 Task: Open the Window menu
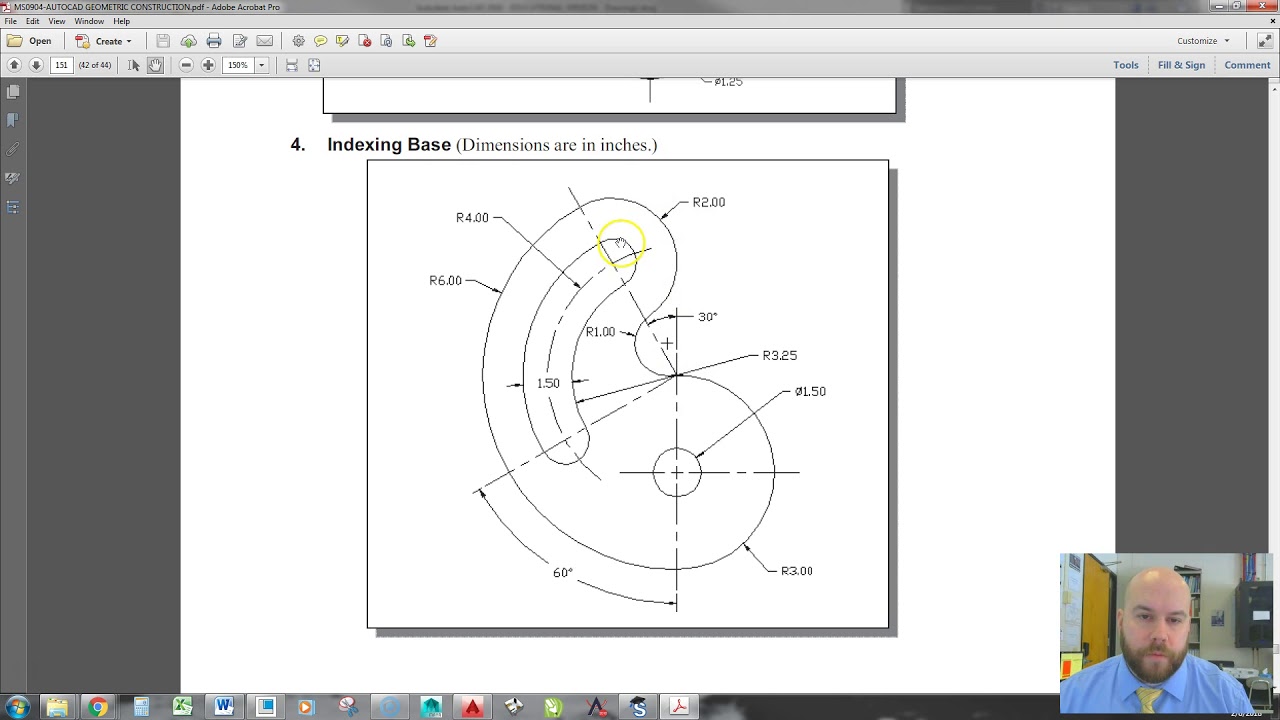[x=89, y=21]
